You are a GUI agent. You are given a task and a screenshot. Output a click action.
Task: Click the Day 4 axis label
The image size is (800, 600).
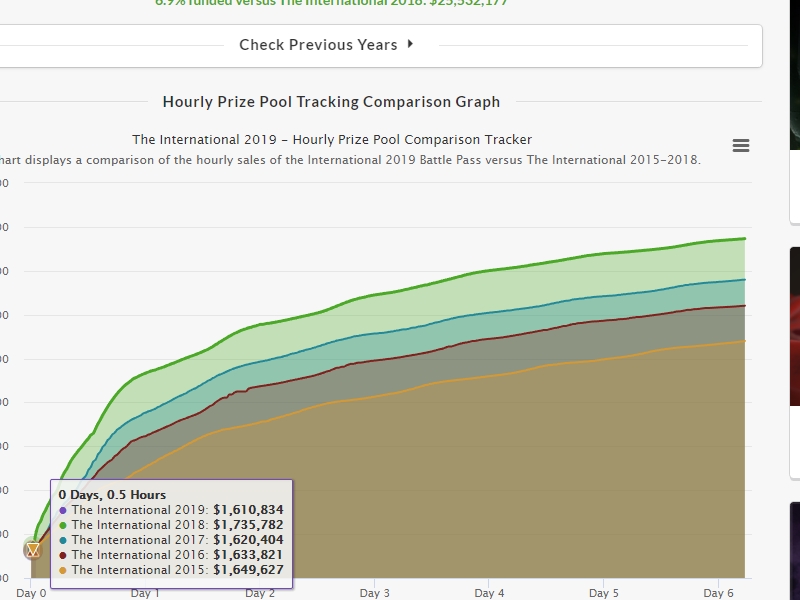[x=489, y=593]
